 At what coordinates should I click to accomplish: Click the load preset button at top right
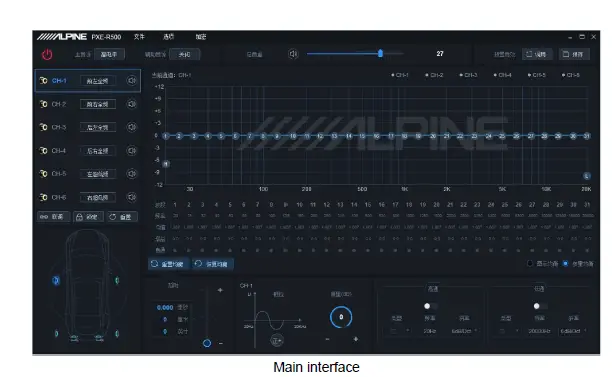click(x=537, y=54)
